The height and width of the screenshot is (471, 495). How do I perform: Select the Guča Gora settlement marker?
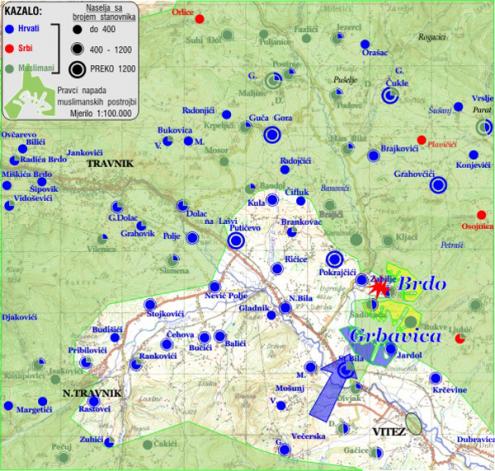(272, 135)
